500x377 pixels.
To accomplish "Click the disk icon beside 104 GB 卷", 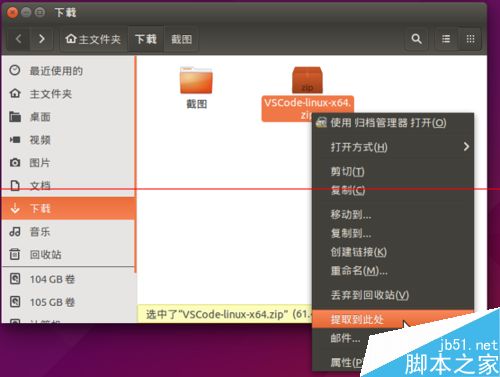I will point(15,279).
